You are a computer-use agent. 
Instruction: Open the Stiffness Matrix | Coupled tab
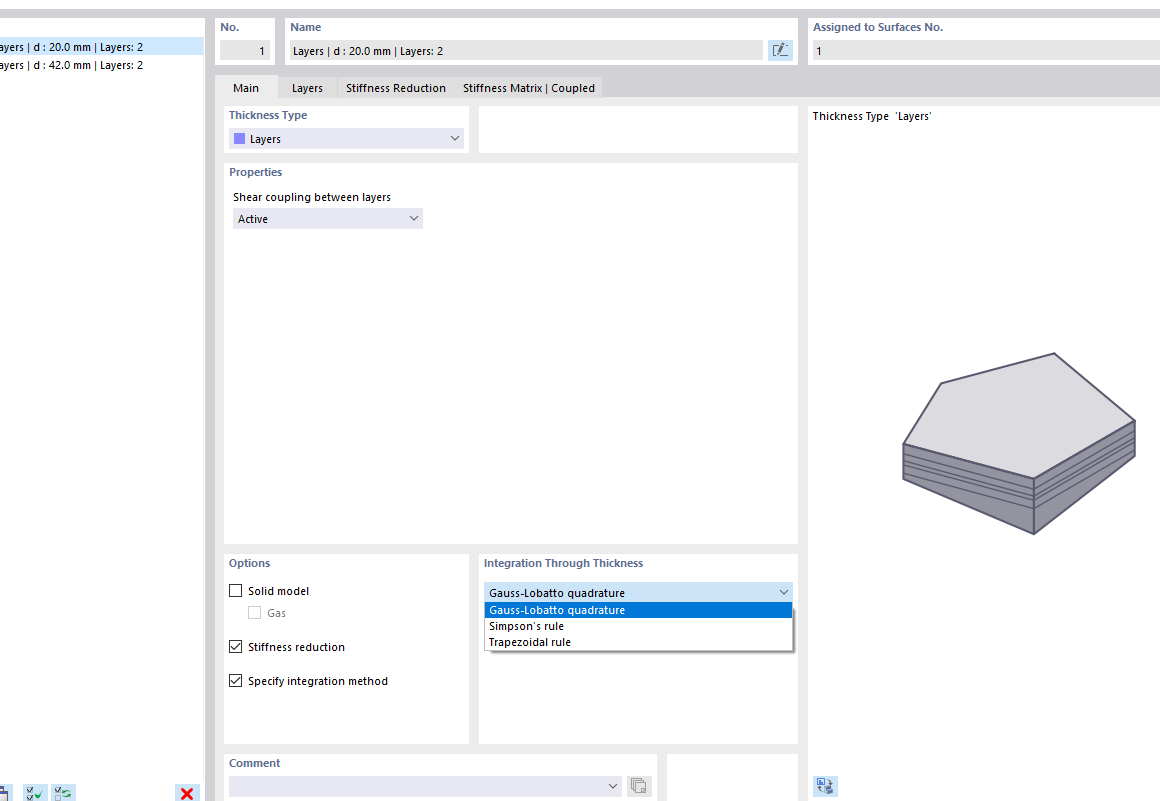pos(528,88)
